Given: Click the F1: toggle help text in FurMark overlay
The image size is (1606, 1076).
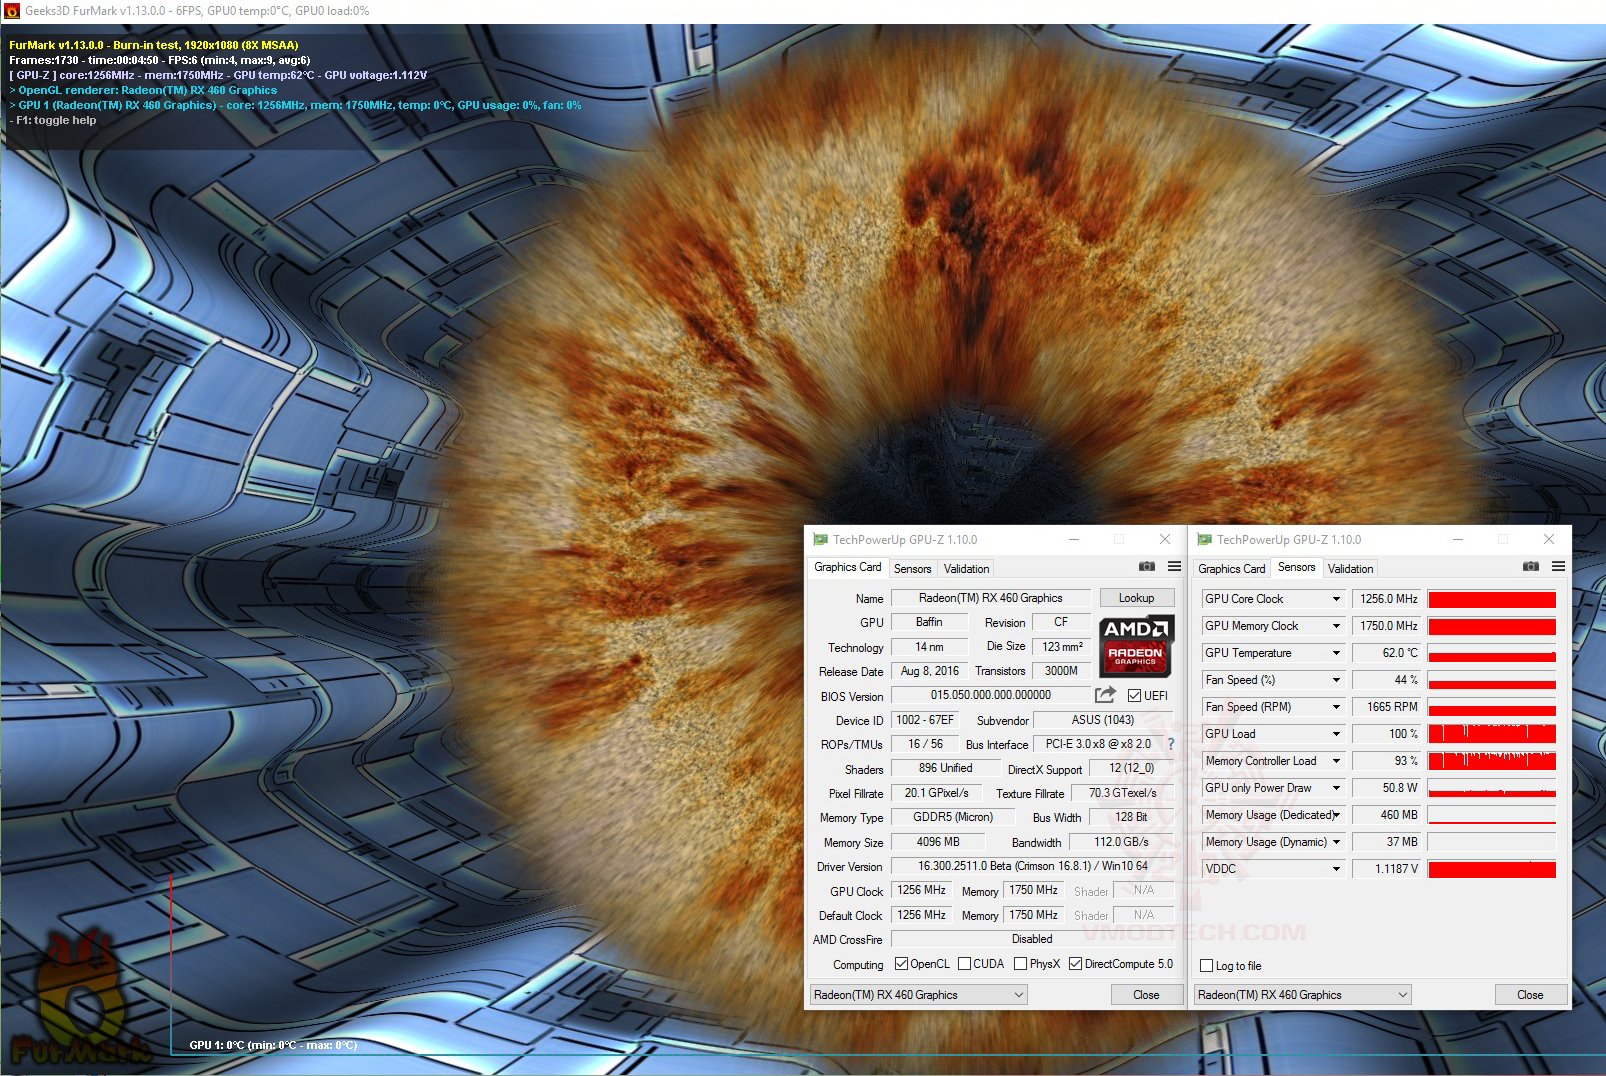Looking at the screenshot, I should [x=53, y=120].
